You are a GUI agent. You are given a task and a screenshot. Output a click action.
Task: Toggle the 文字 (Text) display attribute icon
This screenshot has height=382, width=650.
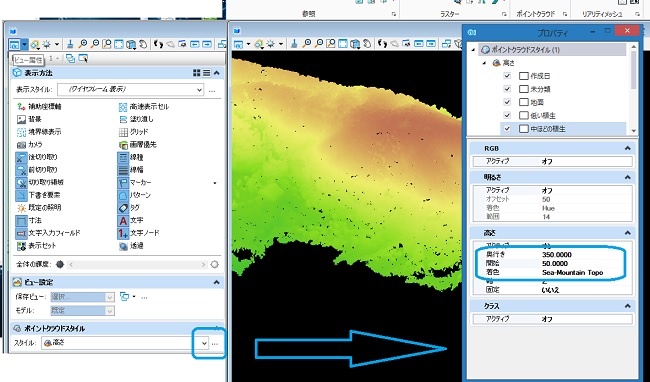[x=123, y=220]
